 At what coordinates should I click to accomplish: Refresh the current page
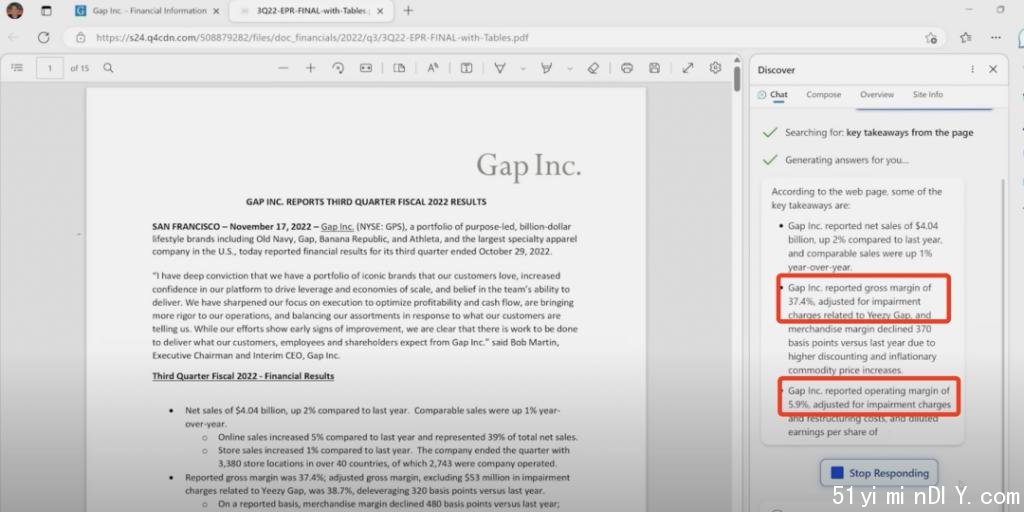click(44, 38)
